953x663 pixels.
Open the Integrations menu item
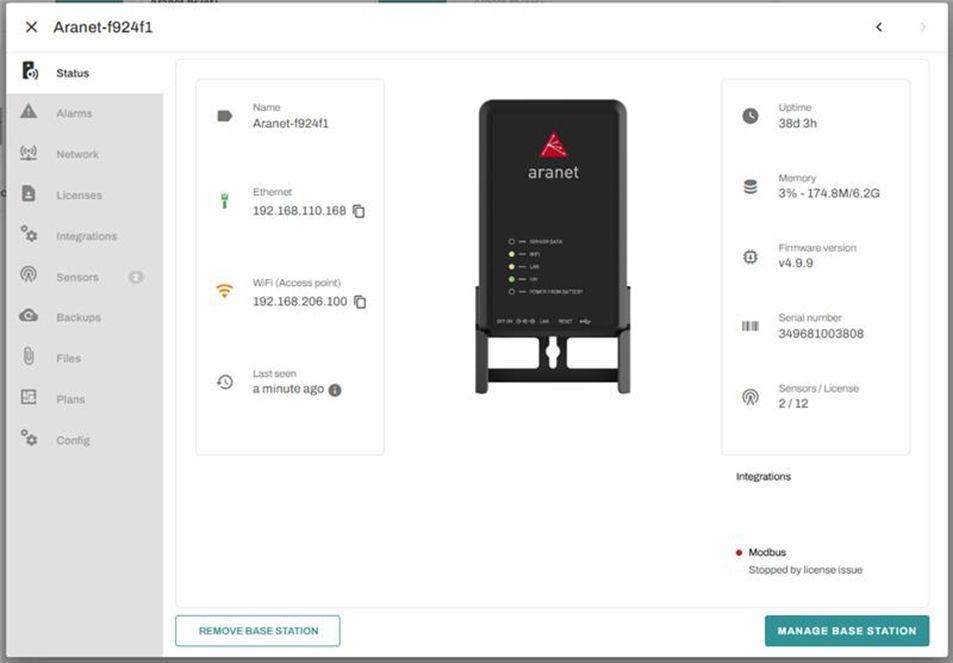tap(86, 236)
